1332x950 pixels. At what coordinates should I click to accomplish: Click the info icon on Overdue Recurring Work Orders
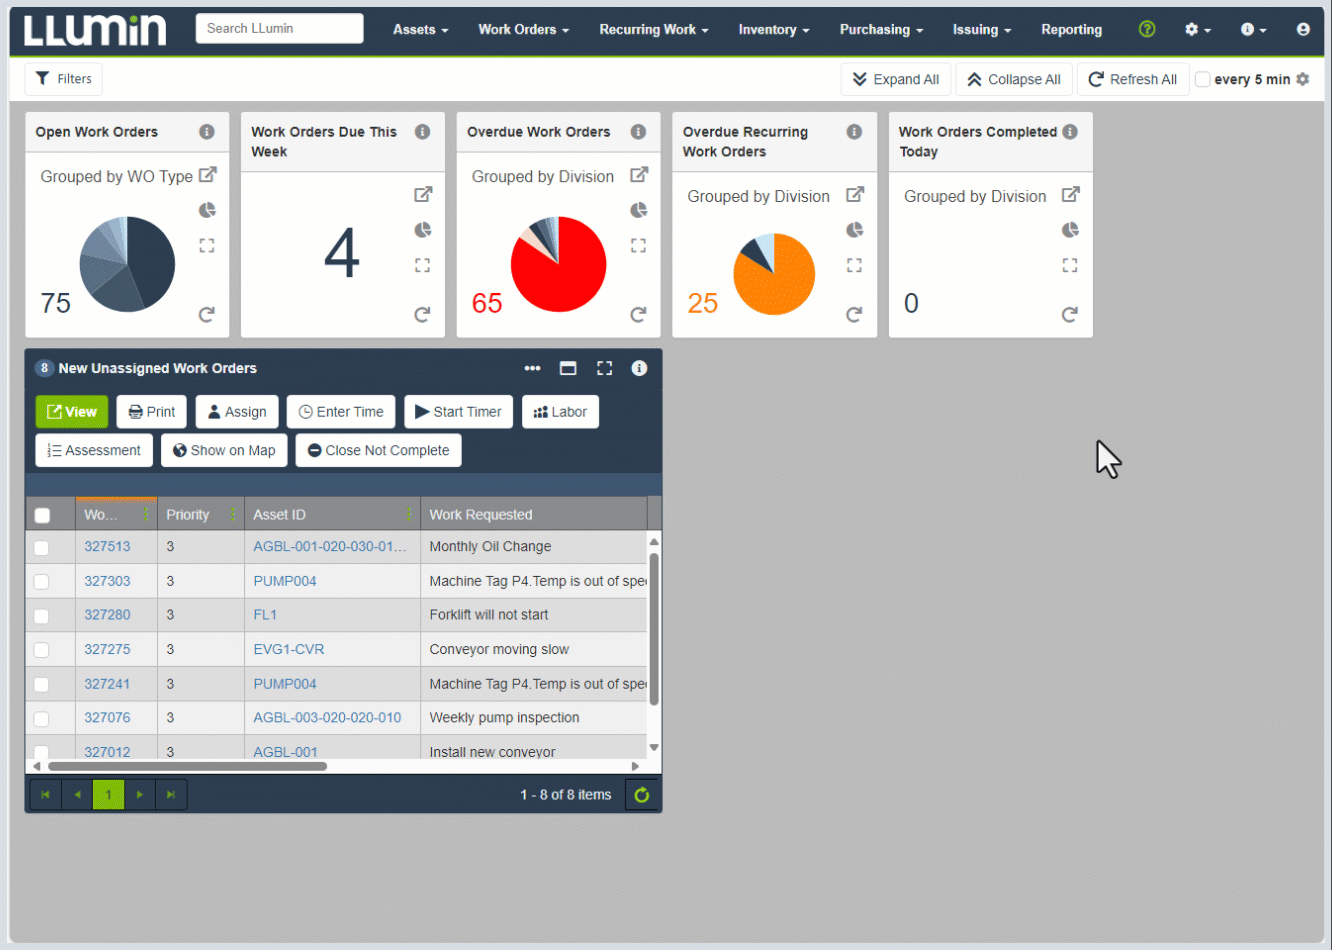pyautogui.click(x=855, y=131)
